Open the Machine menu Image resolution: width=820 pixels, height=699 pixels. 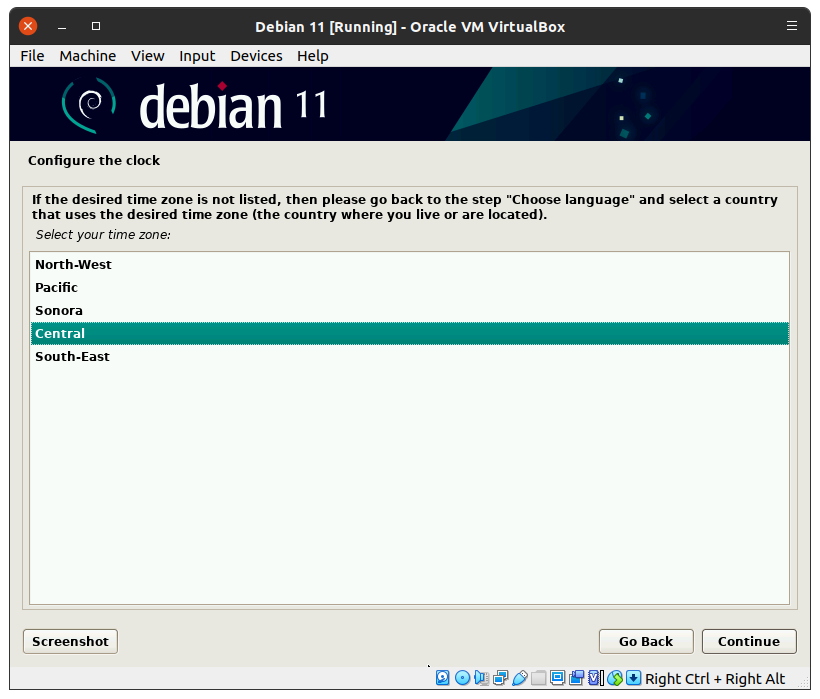(x=87, y=56)
